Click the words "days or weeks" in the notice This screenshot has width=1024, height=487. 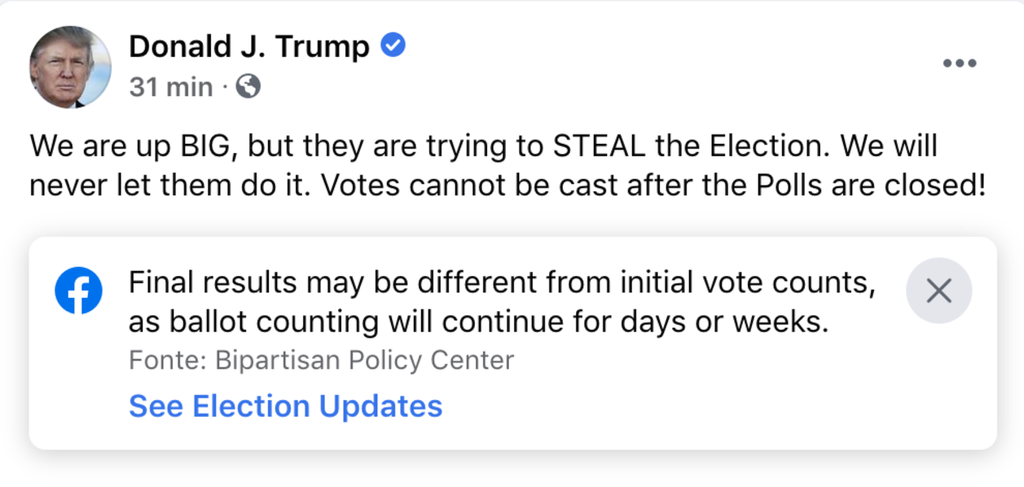(x=741, y=322)
